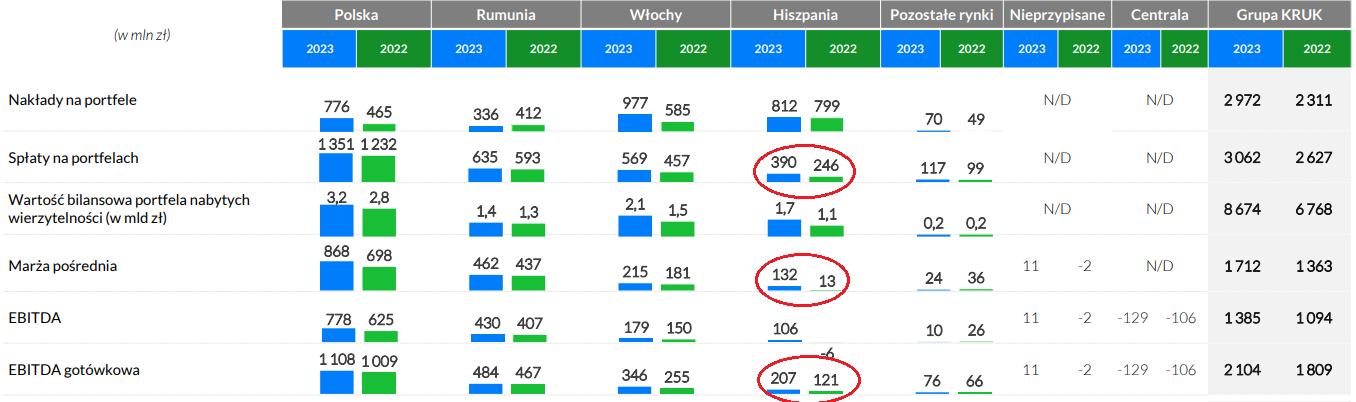Click value 799 in Hiszpania Nakłady
Screen dimensions: 1356x402
[x=827, y=106]
